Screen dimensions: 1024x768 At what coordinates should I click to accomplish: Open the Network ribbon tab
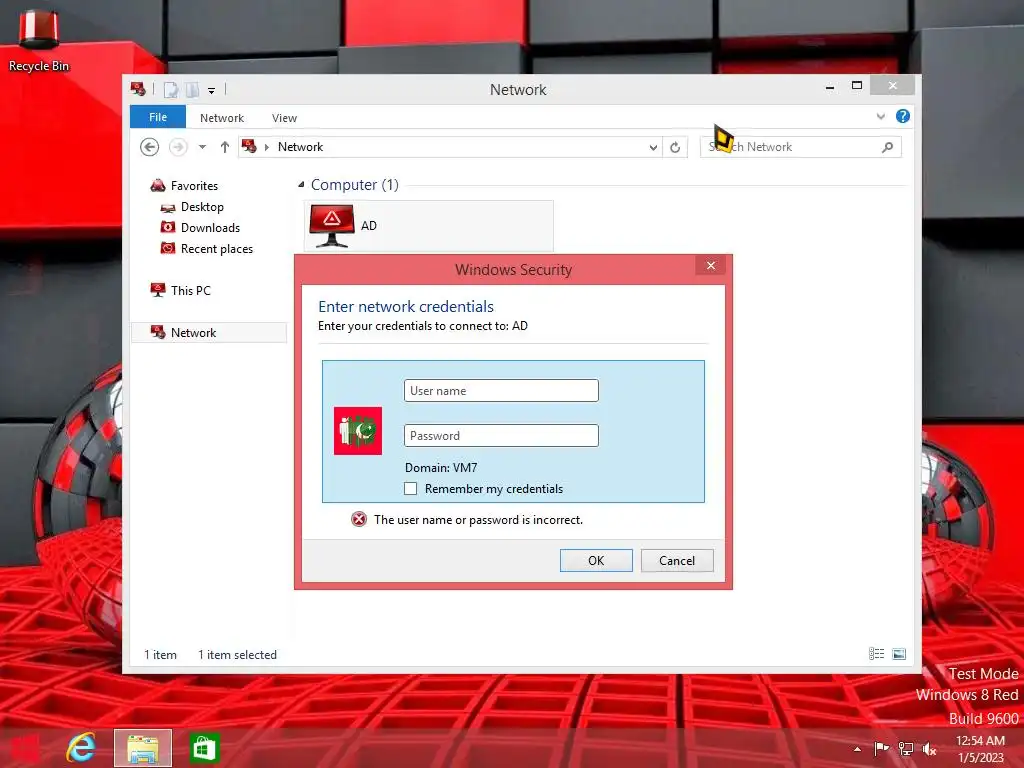coord(222,118)
